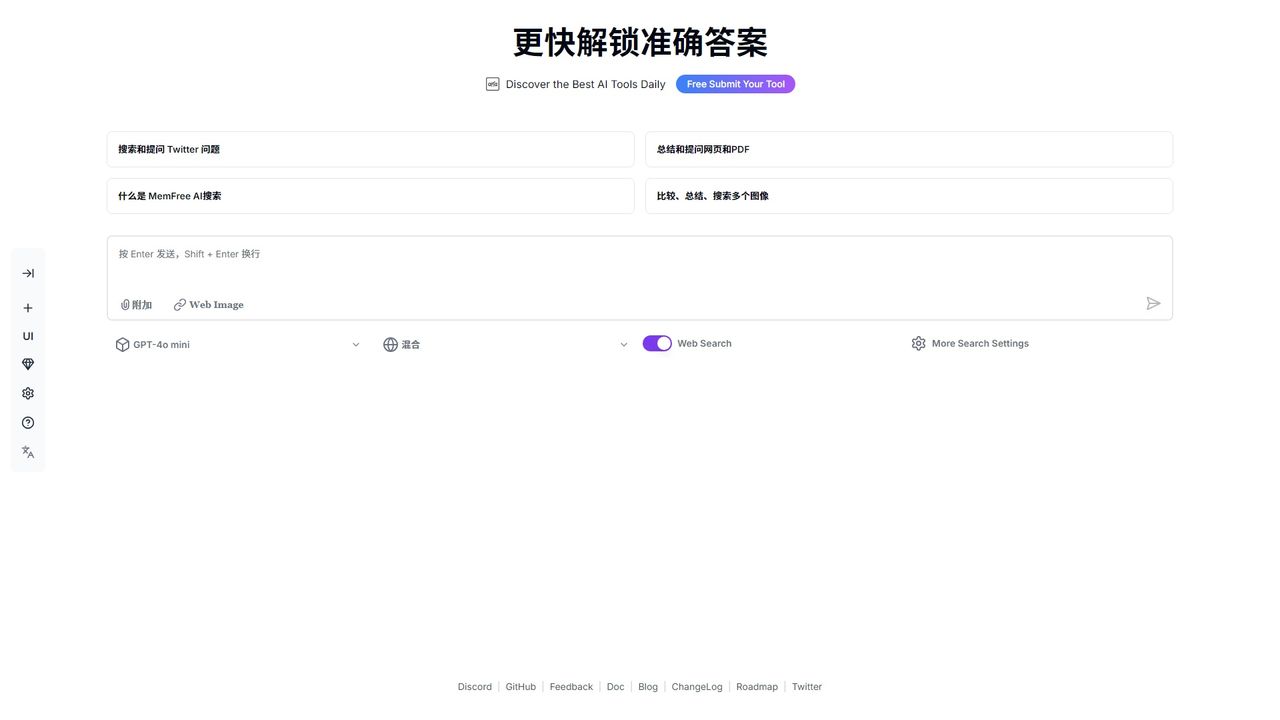Click the 附加 attach label

tap(142, 305)
